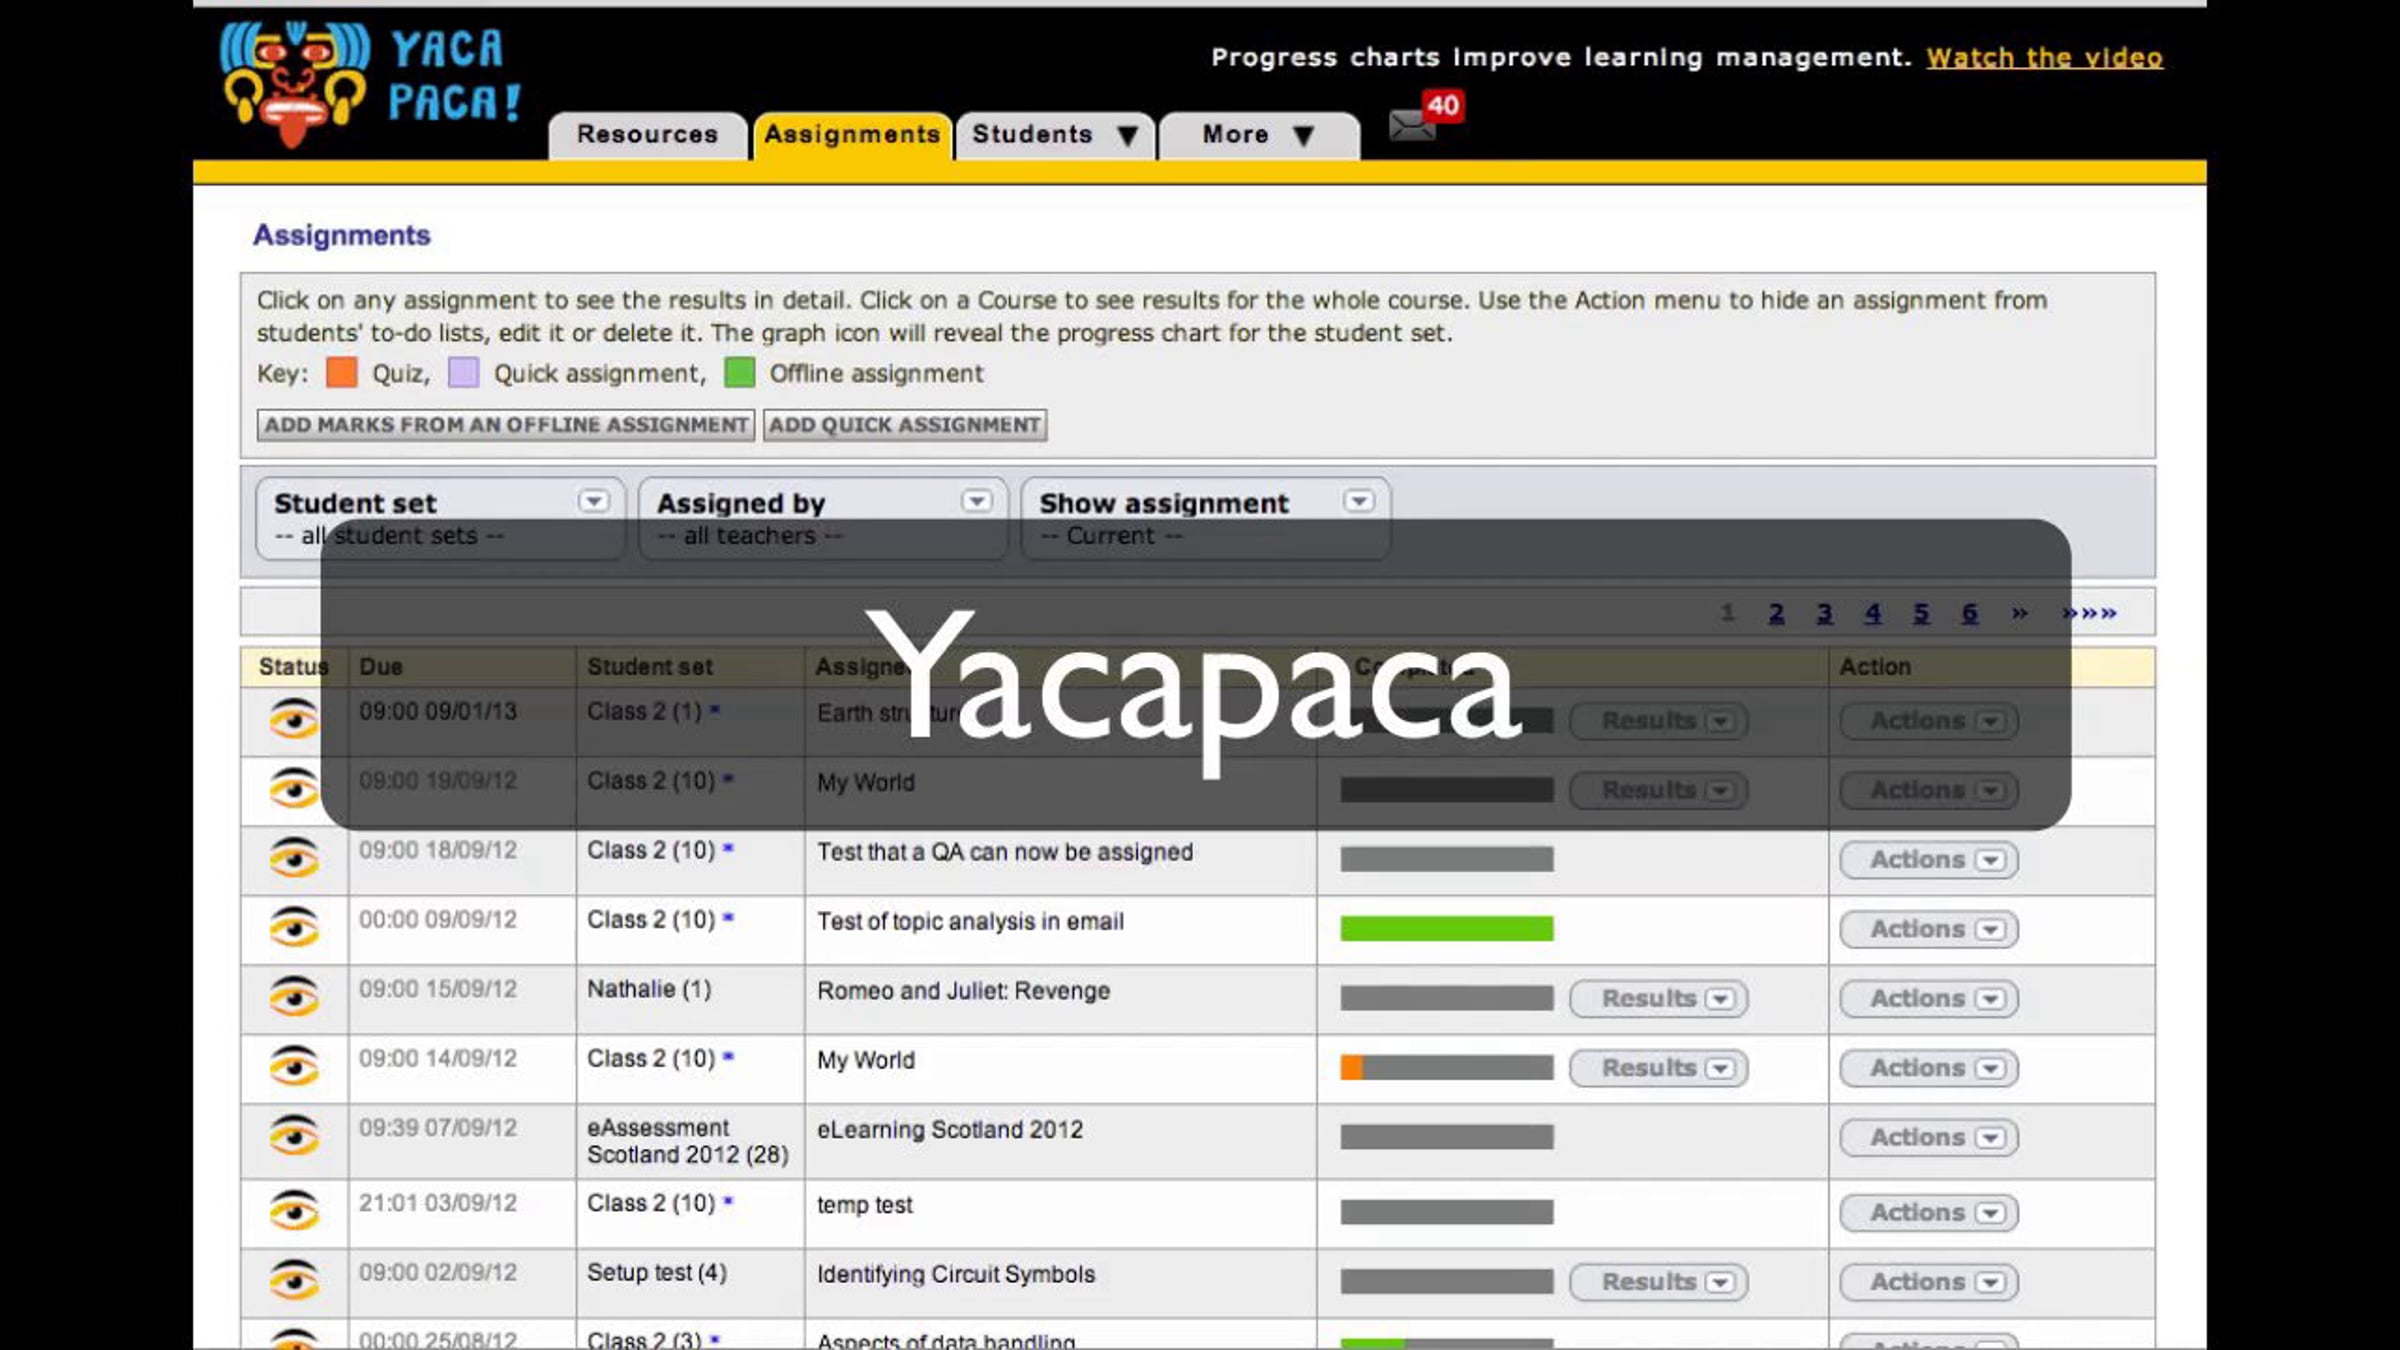
Task: Click the Add Quick Assignment button
Action: click(905, 425)
